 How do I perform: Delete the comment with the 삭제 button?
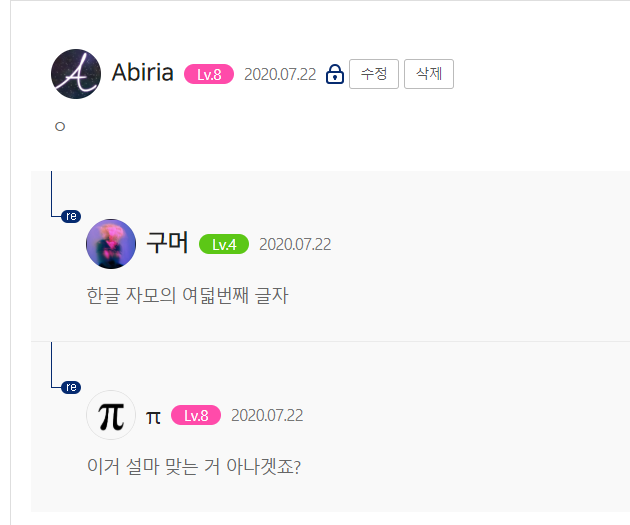(429, 74)
